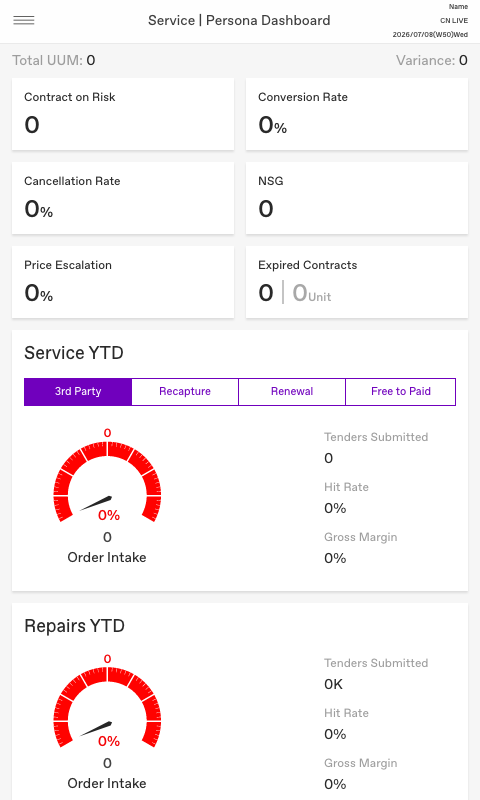The height and width of the screenshot is (800, 480).
Task: Click Order Intake label under Repairs YTD
Action: point(107,783)
